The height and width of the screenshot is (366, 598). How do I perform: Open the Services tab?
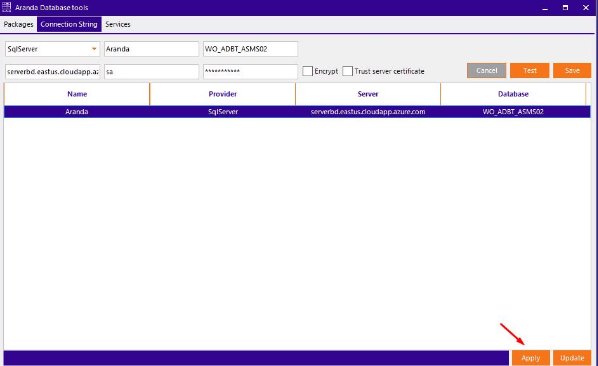118,24
